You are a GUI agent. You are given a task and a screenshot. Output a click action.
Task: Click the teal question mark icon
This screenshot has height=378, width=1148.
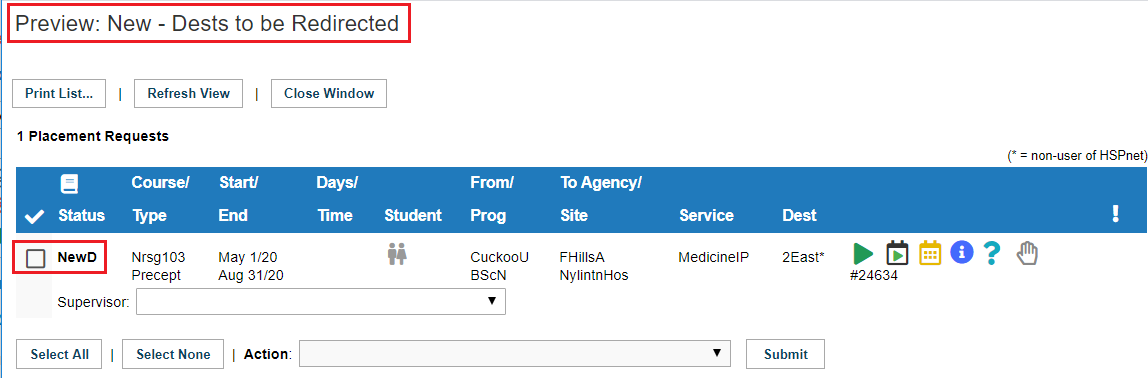(992, 253)
